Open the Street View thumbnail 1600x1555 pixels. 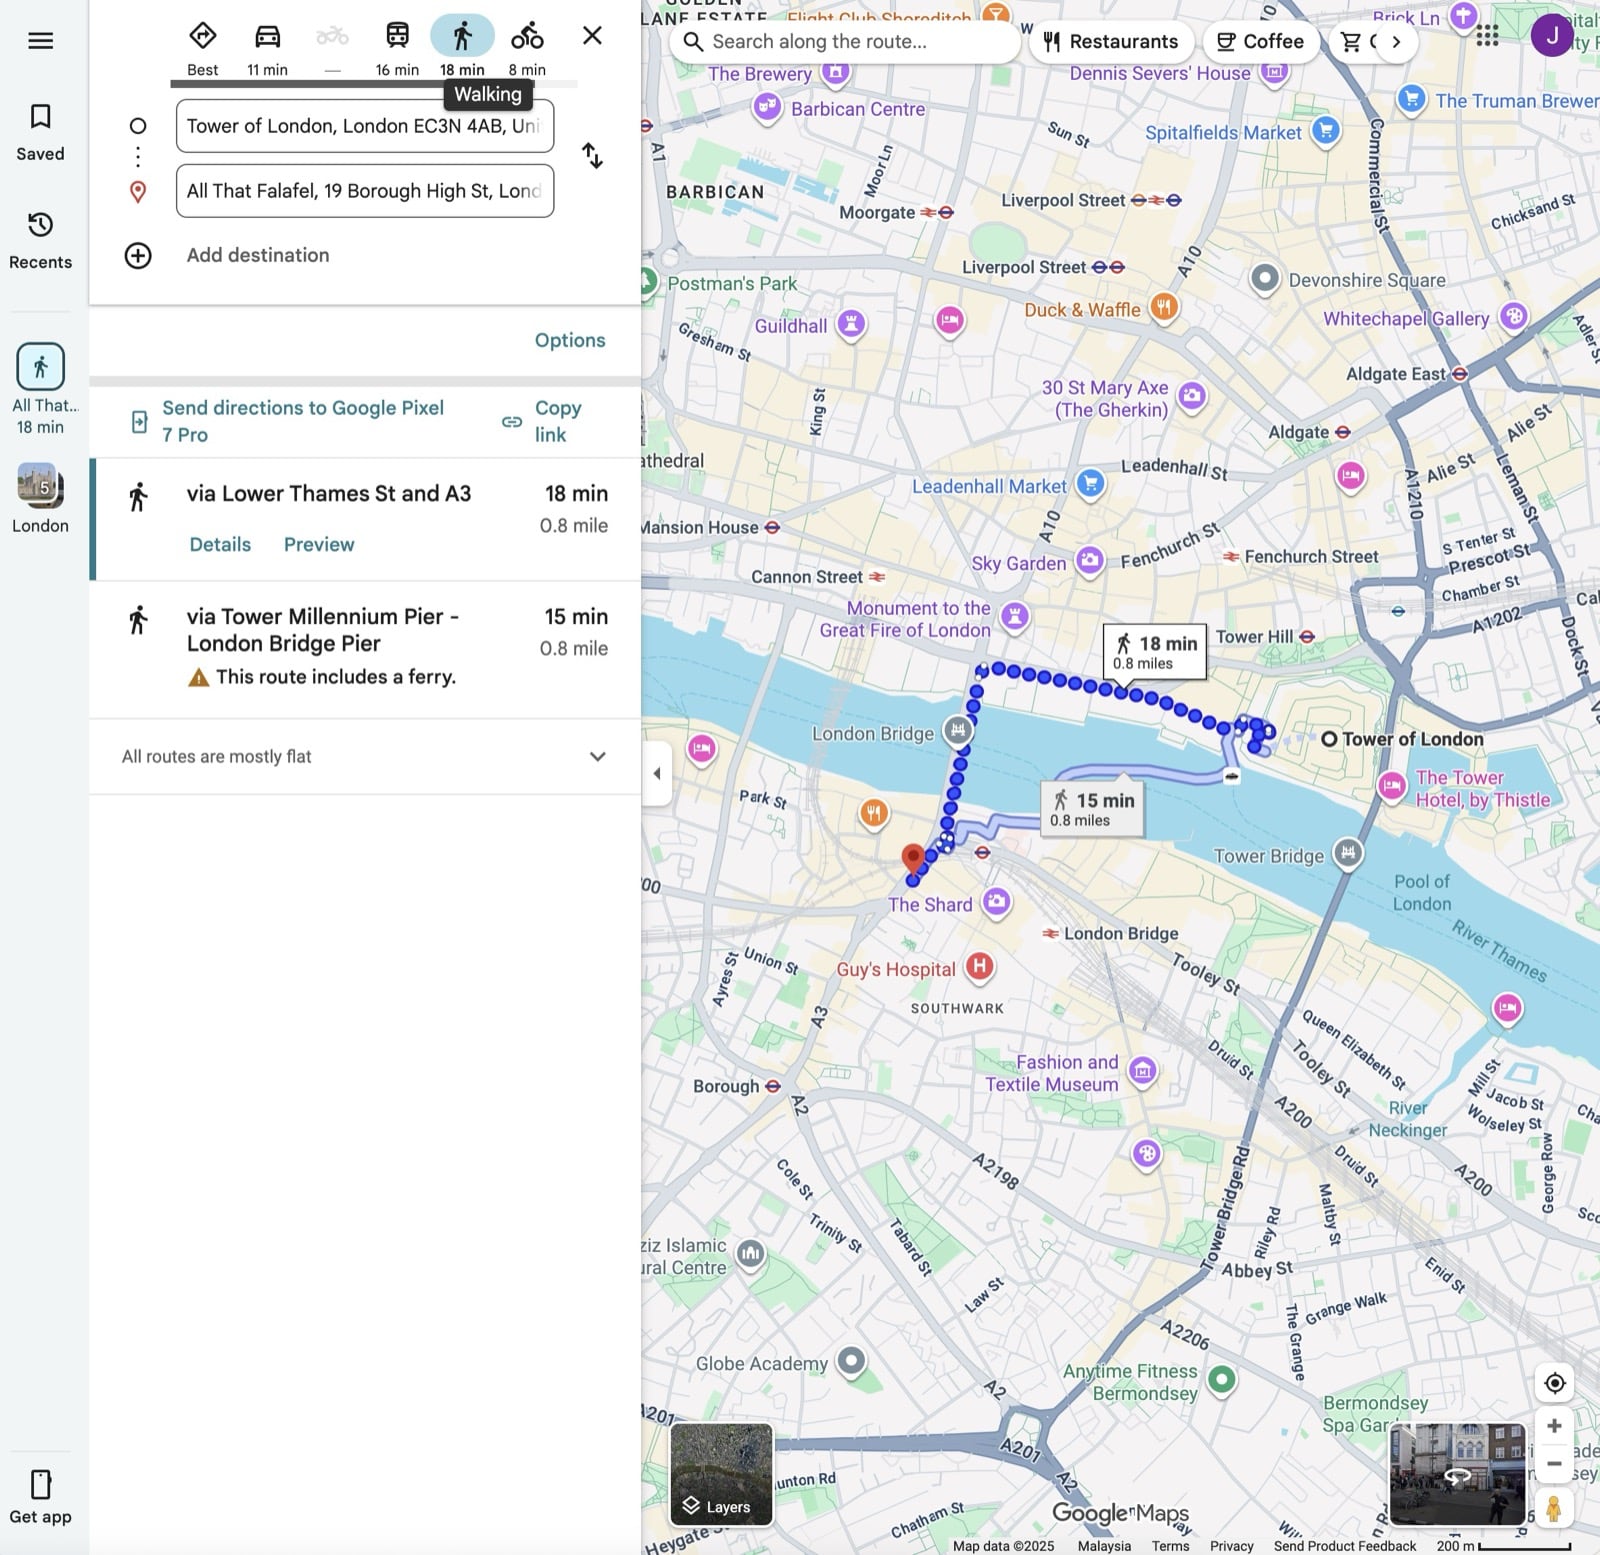tap(1456, 1473)
